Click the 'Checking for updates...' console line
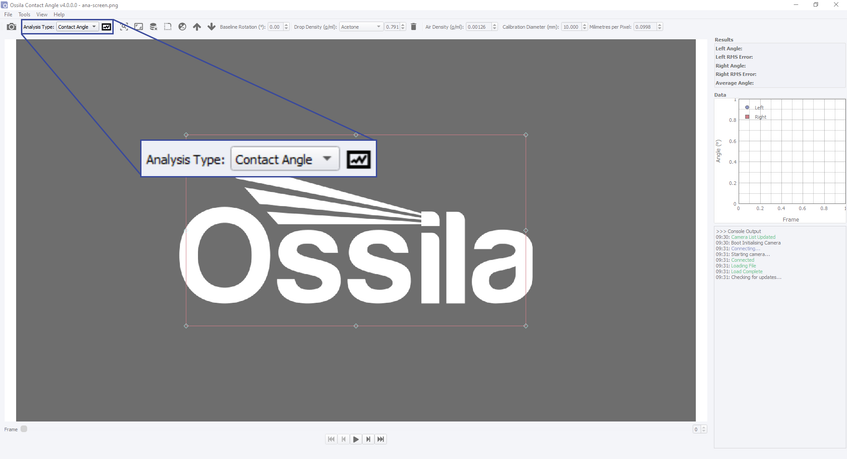 (x=748, y=277)
